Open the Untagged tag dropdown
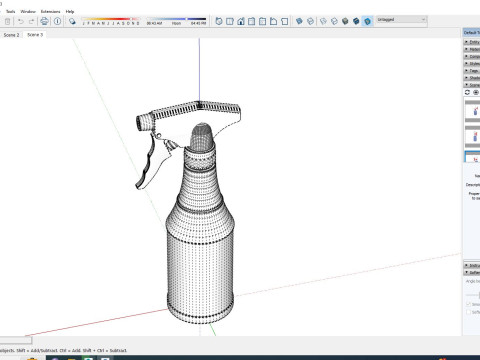This screenshot has width=480, height=360. tap(401, 20)
